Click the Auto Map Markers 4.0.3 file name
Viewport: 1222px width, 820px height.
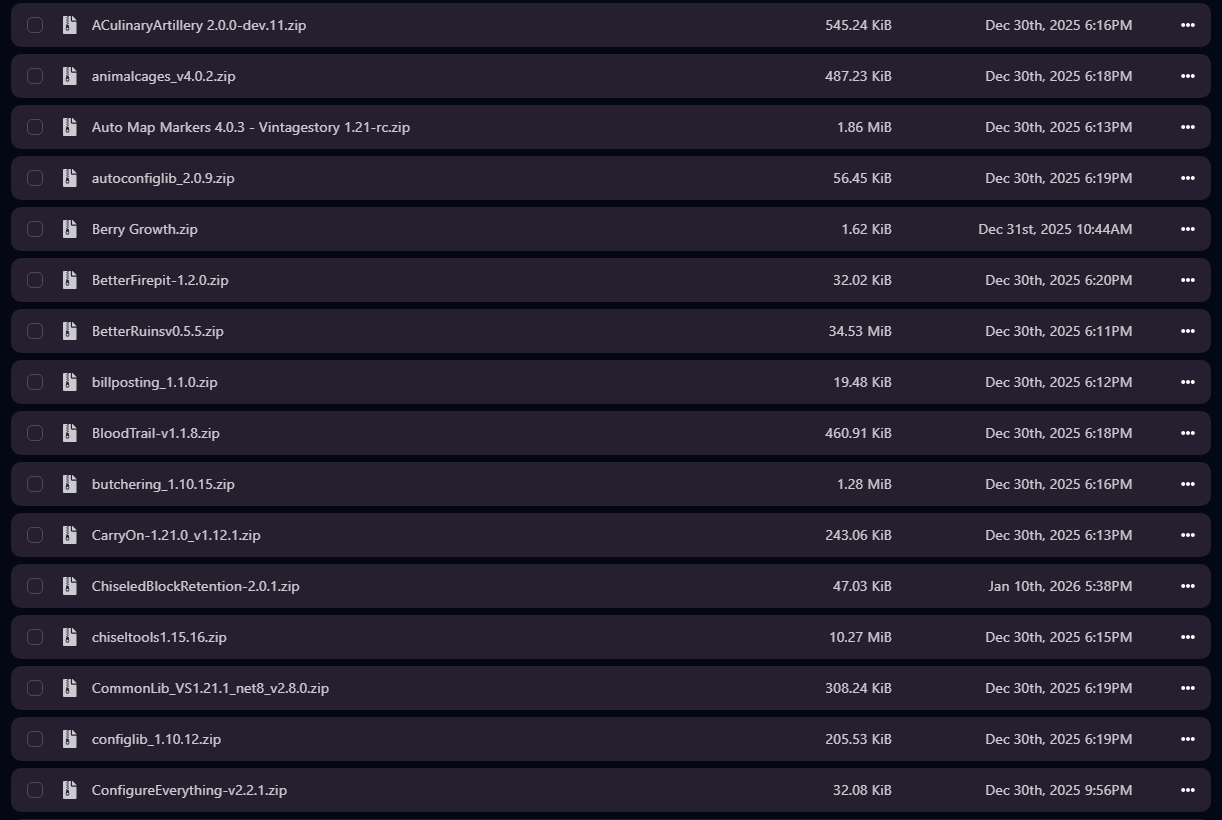(x=250, y=127)
